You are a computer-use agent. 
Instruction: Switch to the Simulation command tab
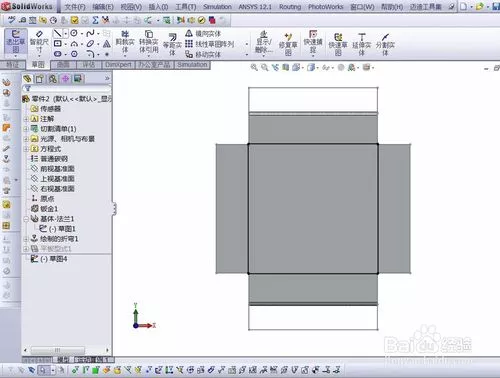(192, 65)
